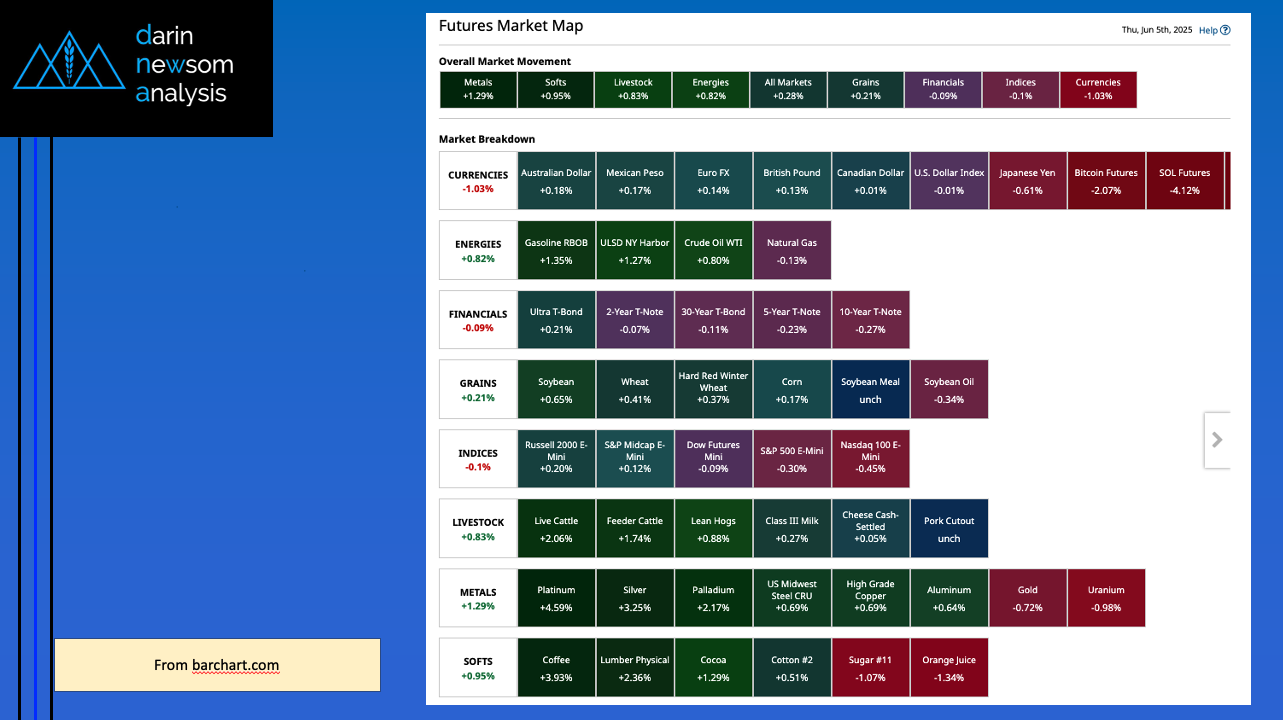The width and height of the screenshot is (1283, 720).
Task: Open the barchart.com link
Action: 235,665
